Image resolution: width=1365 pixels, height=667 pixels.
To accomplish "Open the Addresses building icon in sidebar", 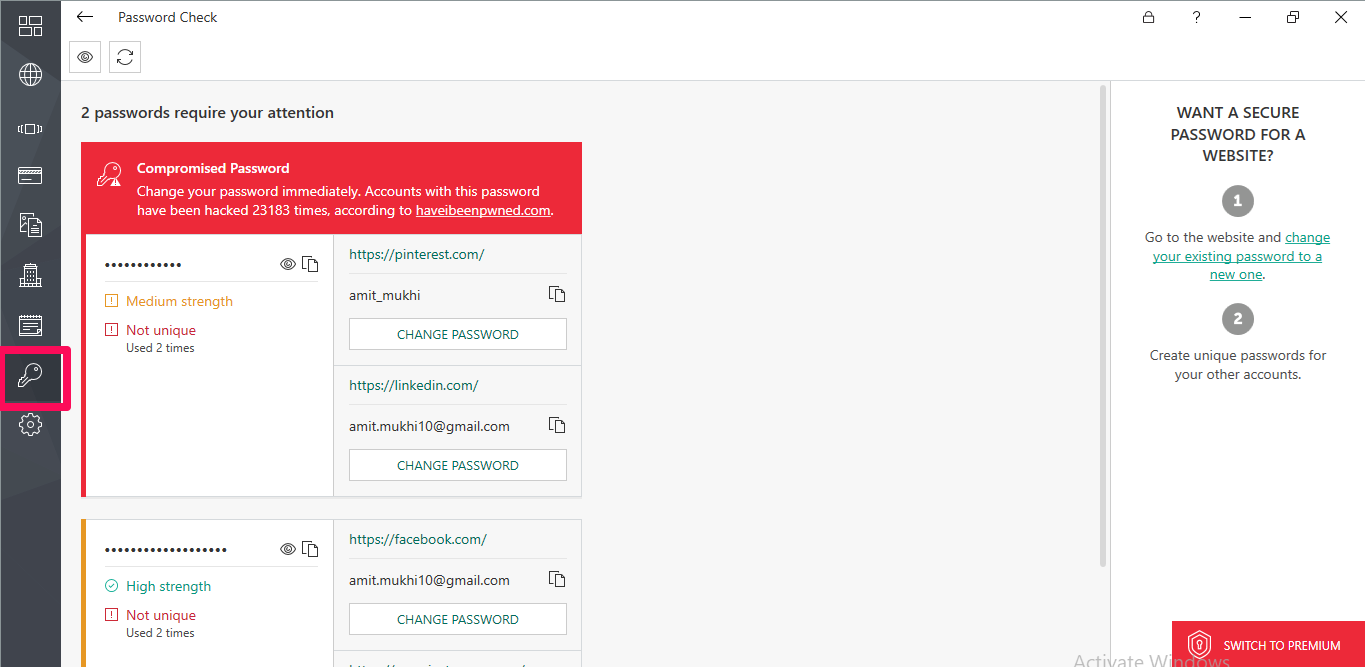I will coord(30,274).
